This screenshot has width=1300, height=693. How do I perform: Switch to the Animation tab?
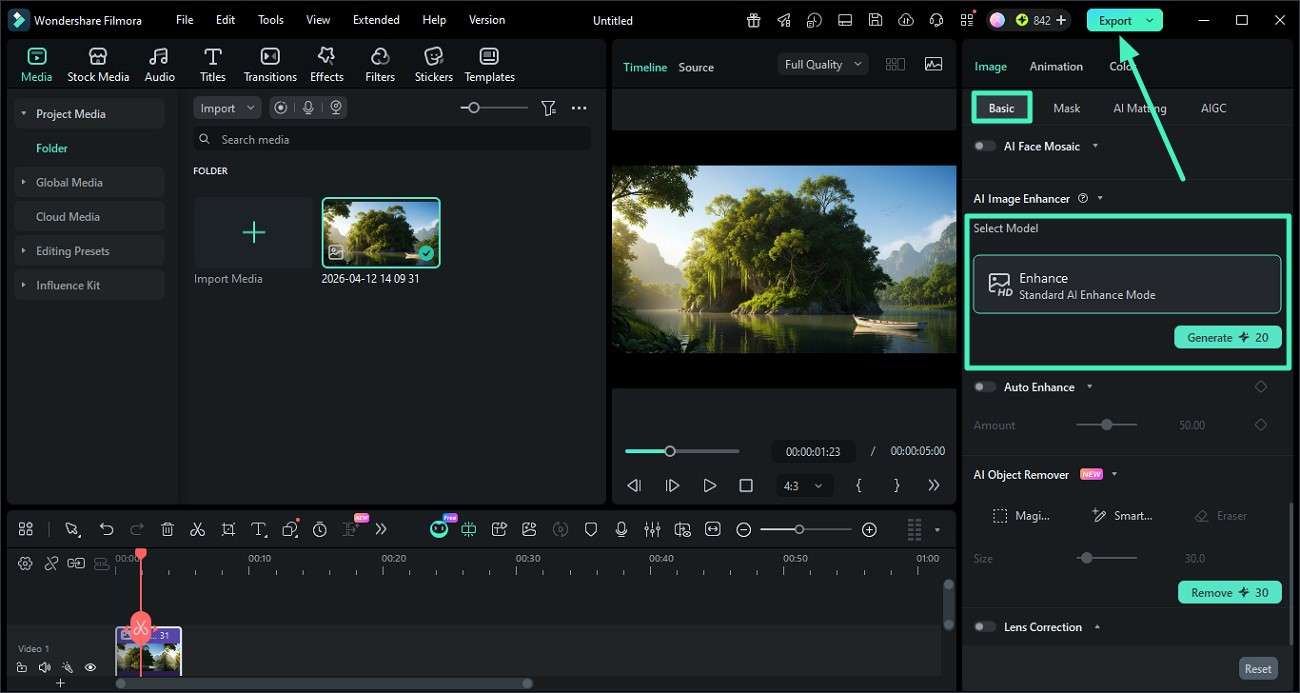[1056, 66]
